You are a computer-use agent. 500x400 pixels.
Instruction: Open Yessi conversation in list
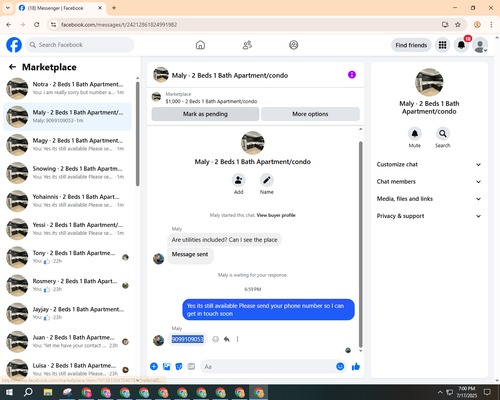pos(68,229)
